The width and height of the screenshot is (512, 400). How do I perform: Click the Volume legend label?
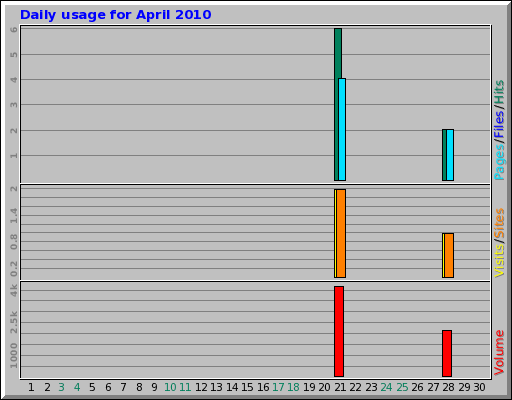[499, 353]
